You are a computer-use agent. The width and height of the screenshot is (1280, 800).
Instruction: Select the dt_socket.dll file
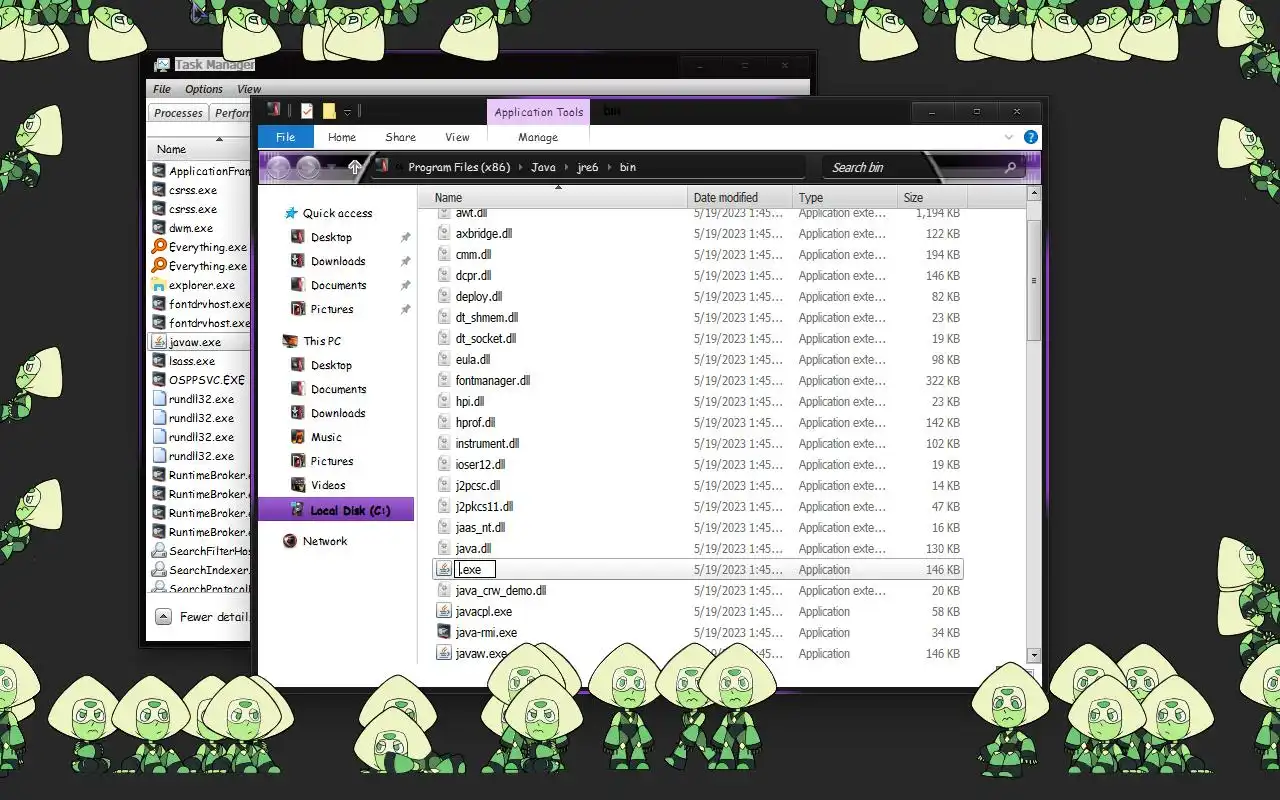485,338
